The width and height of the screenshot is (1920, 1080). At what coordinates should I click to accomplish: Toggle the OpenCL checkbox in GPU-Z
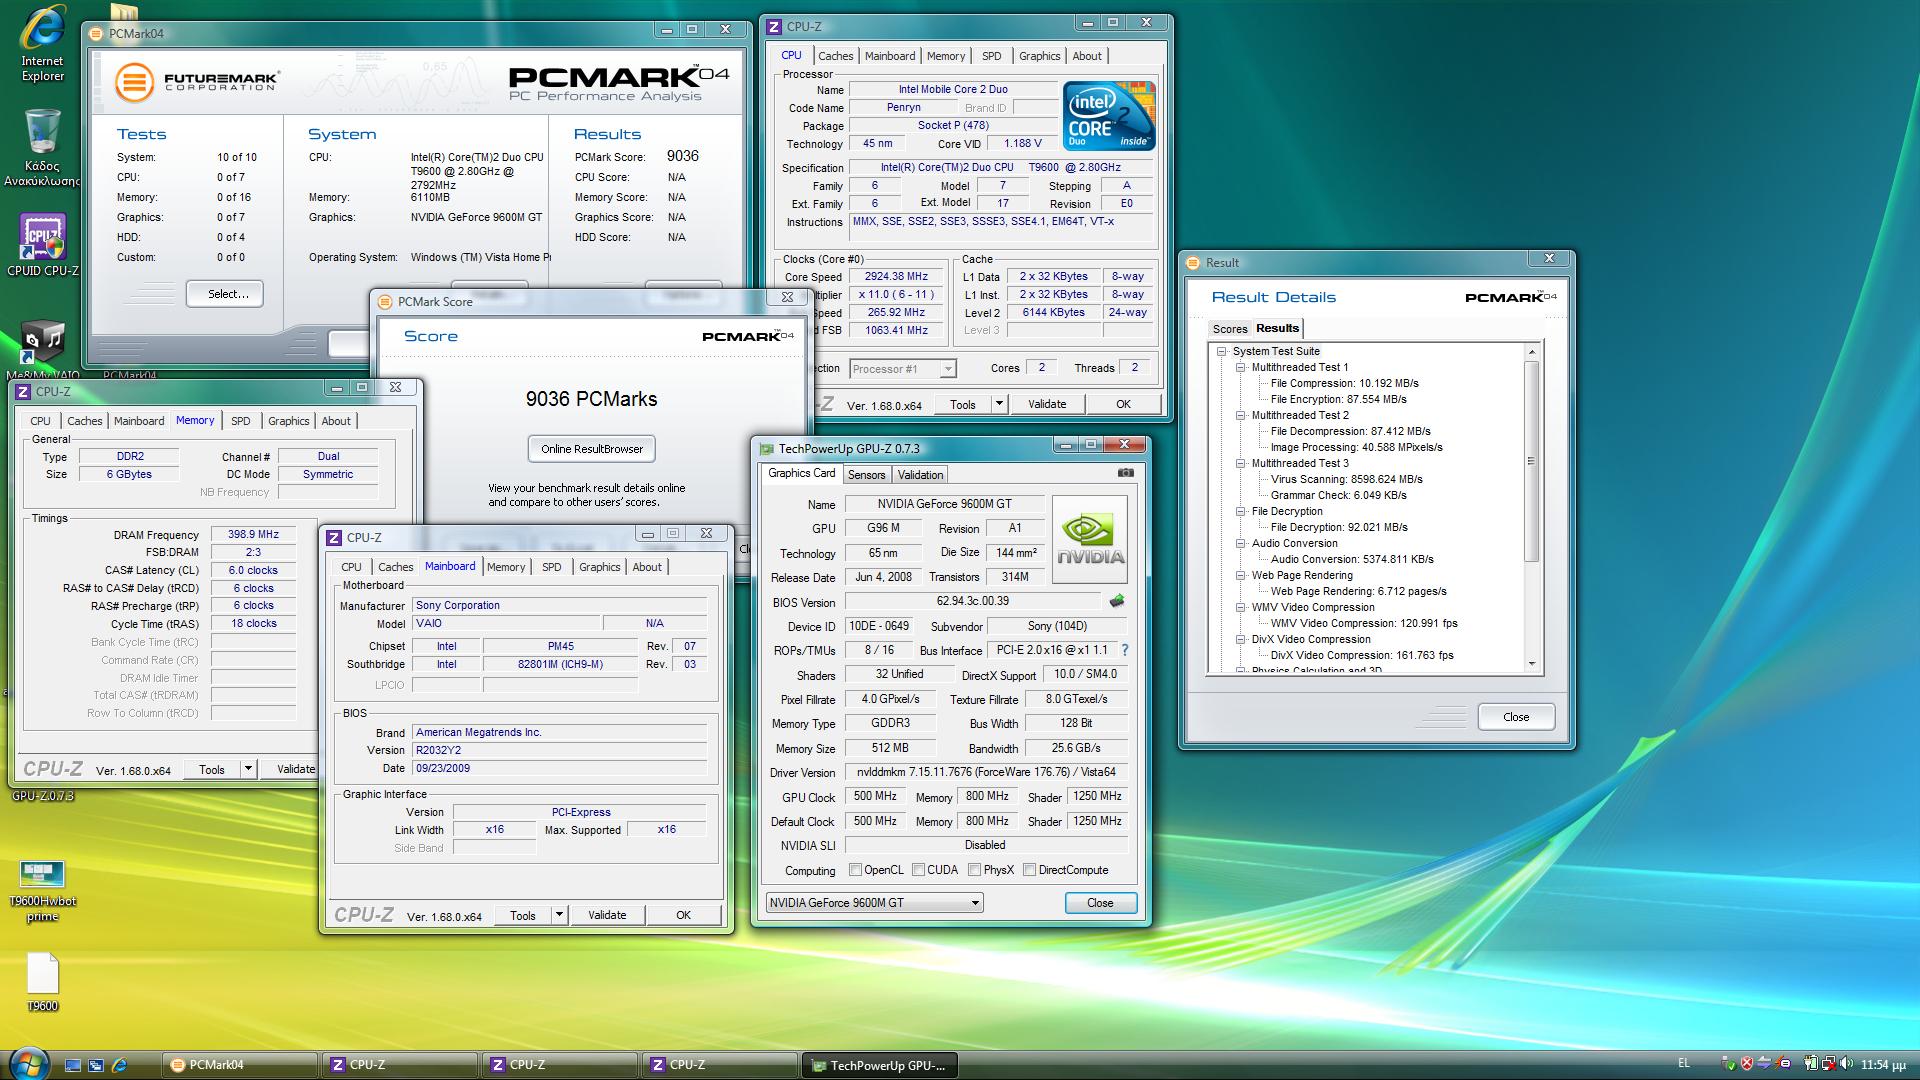(x=855, y=870)
